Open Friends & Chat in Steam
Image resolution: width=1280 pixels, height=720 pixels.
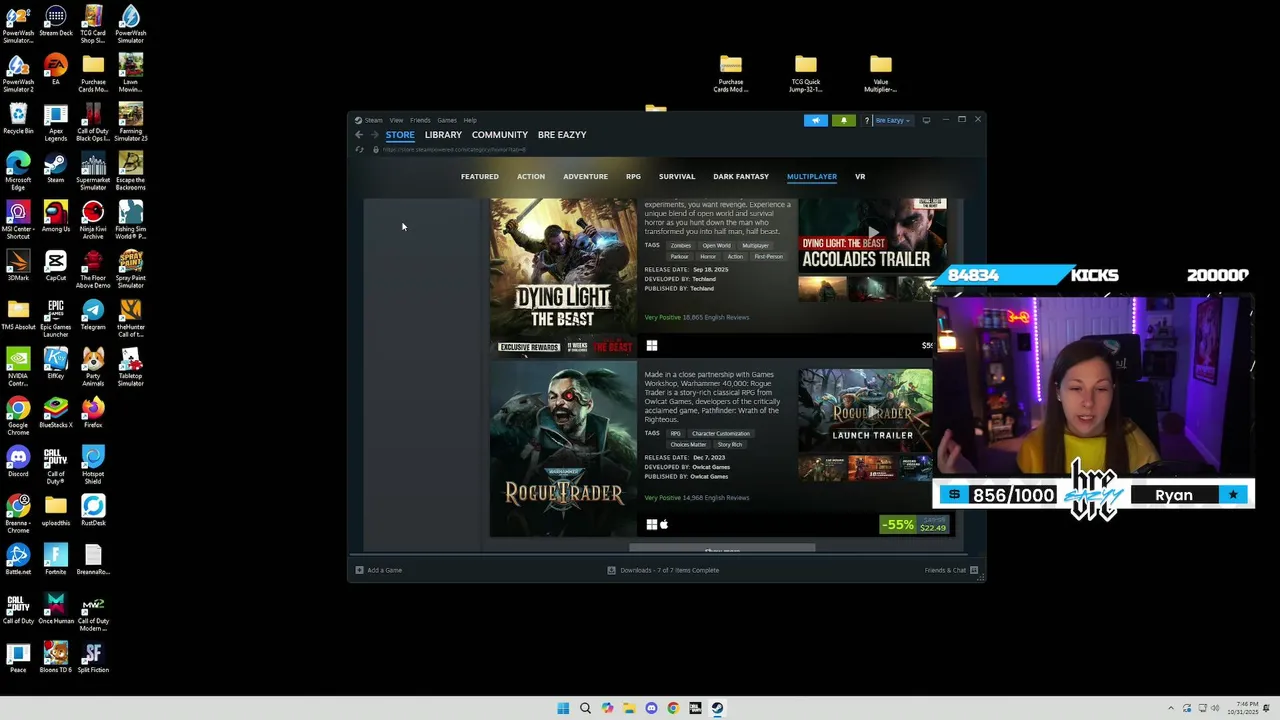coord(950,570)
